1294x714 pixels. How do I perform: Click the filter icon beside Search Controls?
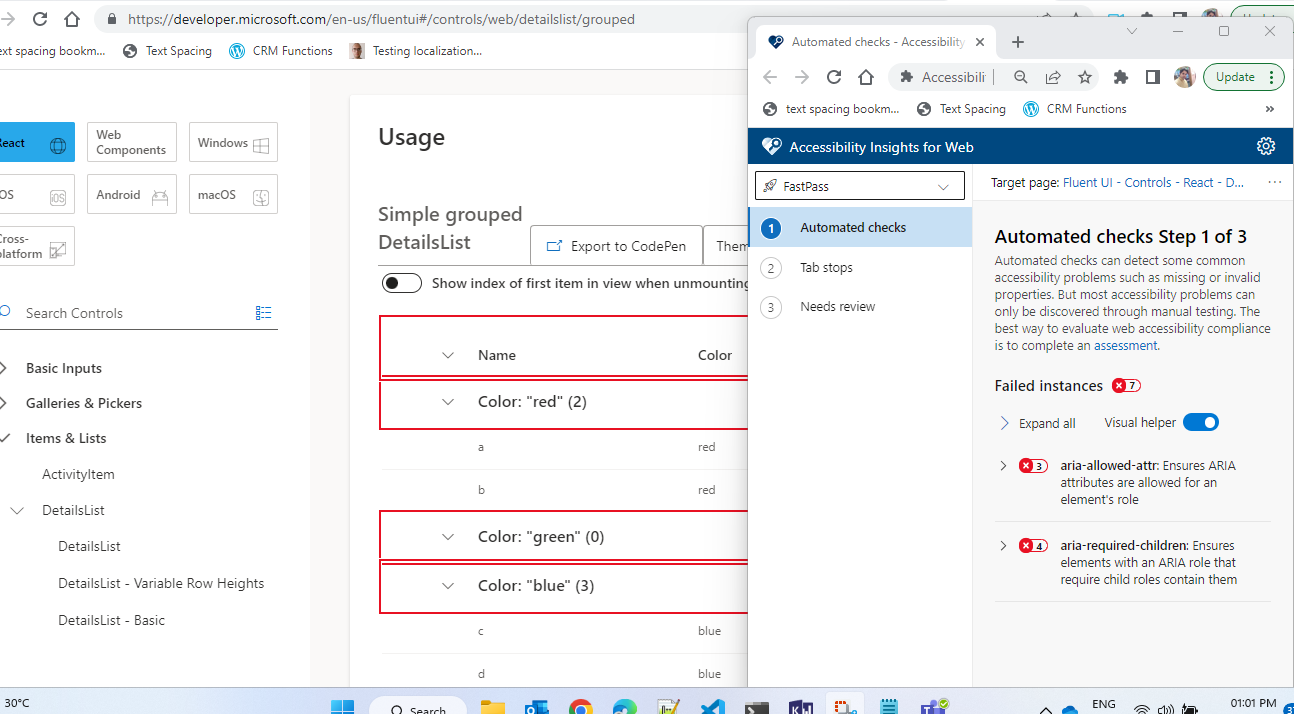pyautogui.click(x=263, y=312)
